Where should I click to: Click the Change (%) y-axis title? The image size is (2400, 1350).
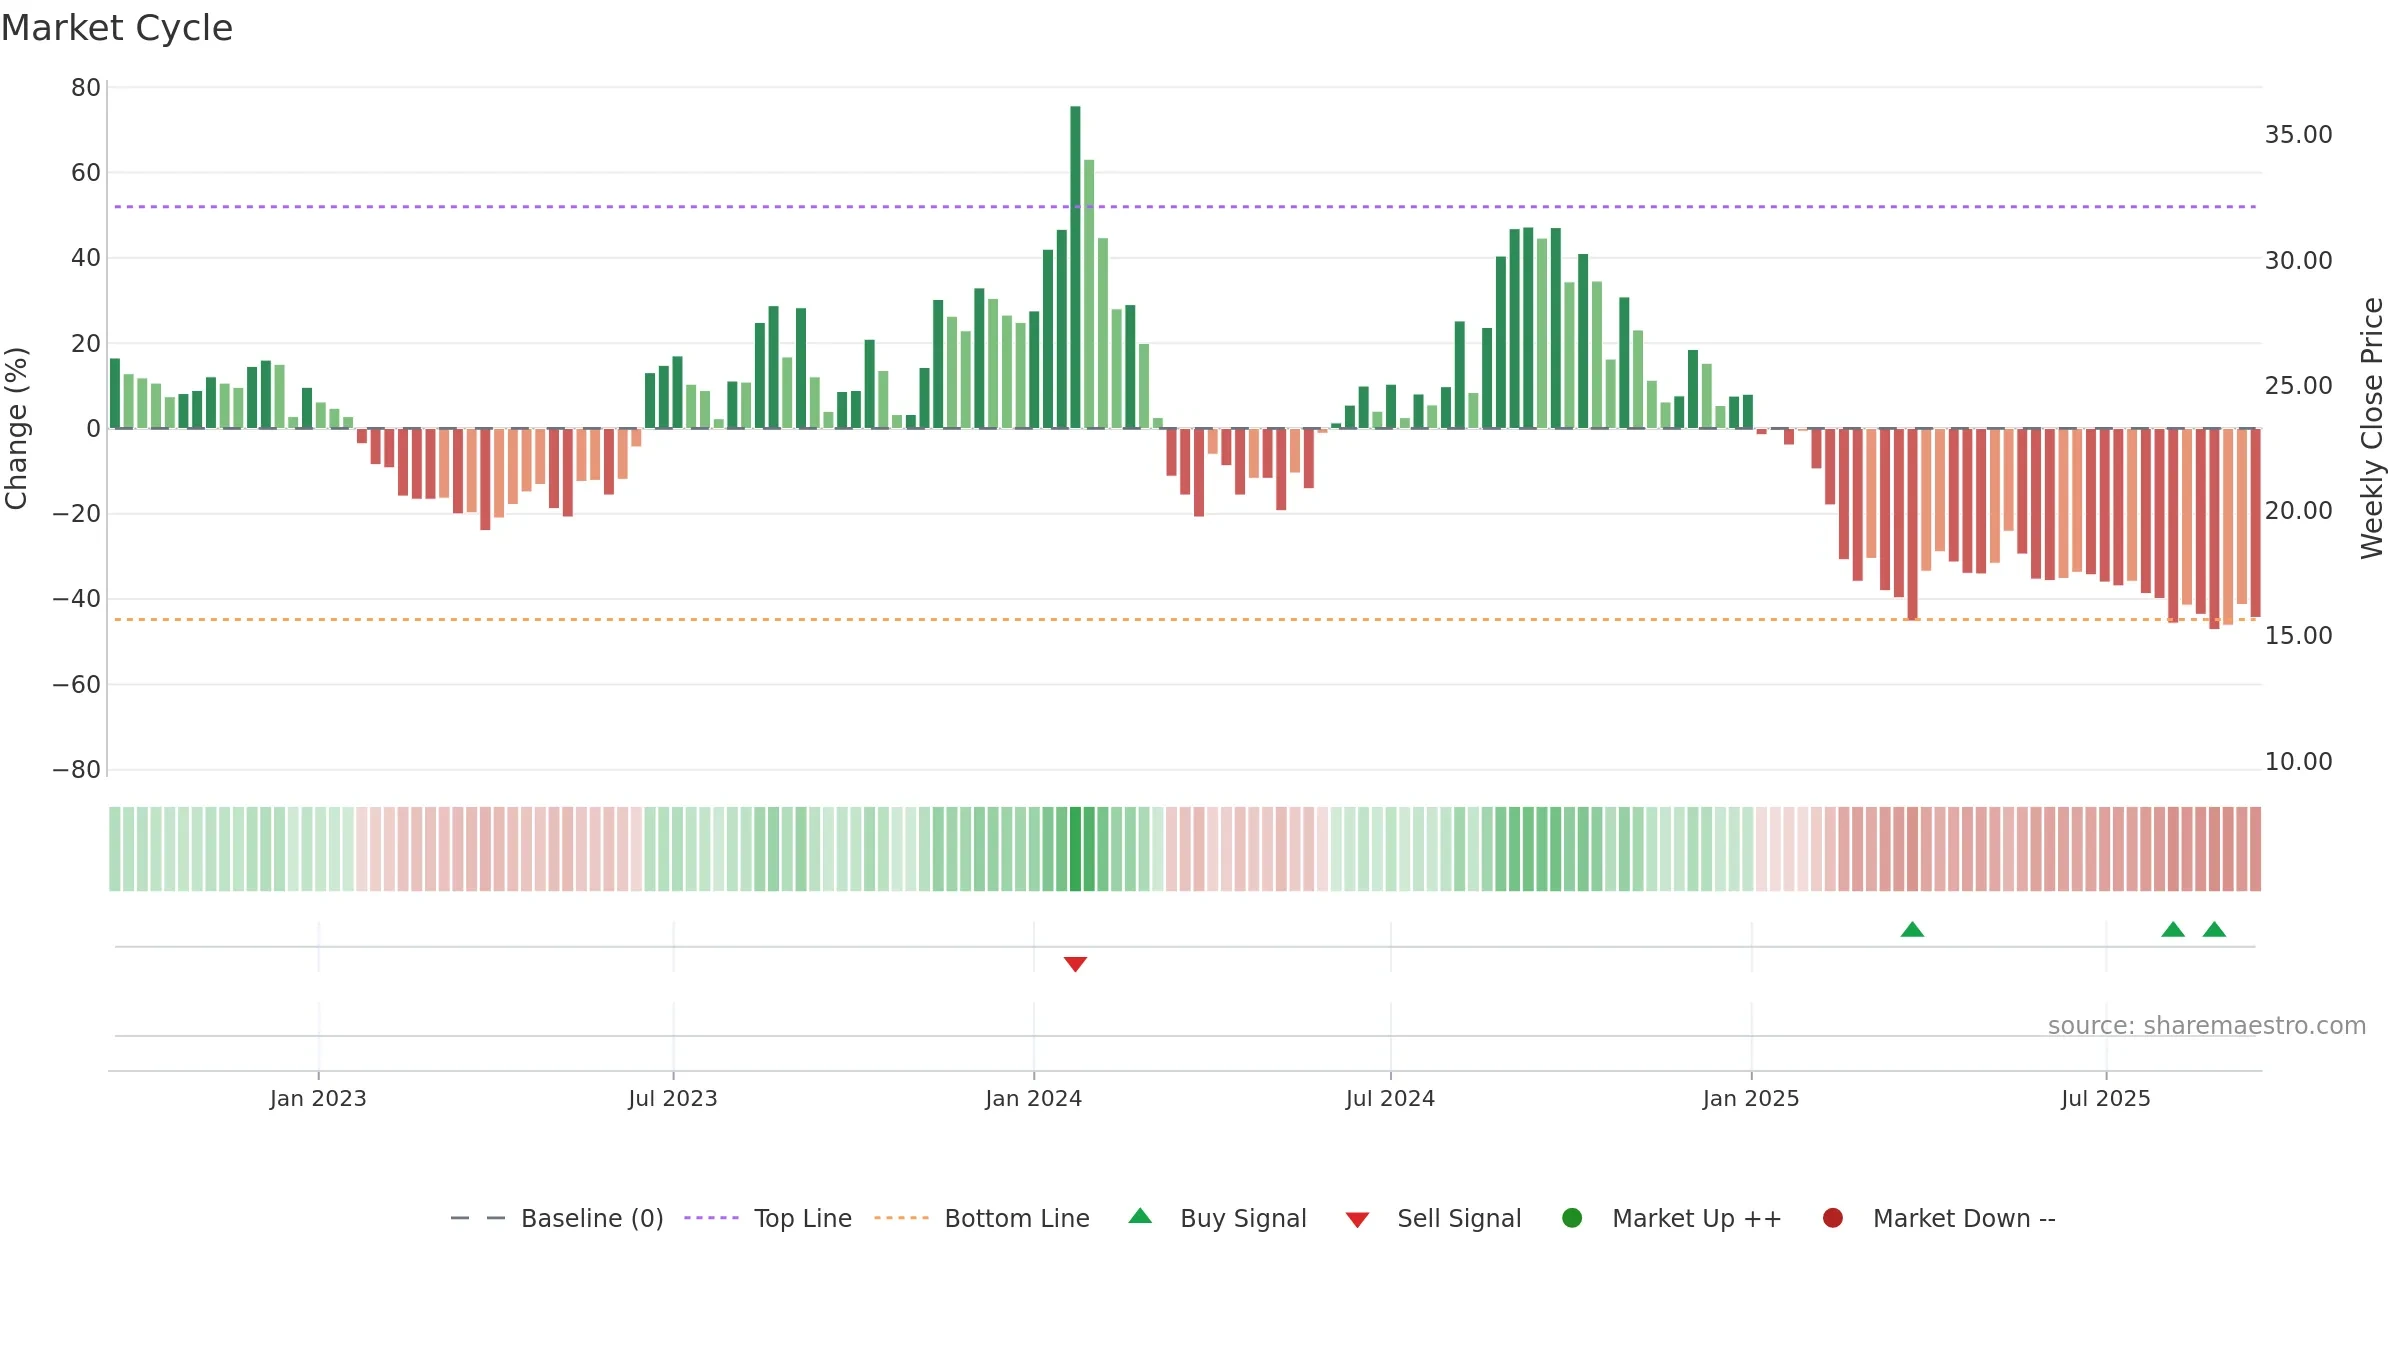(17, 428)
